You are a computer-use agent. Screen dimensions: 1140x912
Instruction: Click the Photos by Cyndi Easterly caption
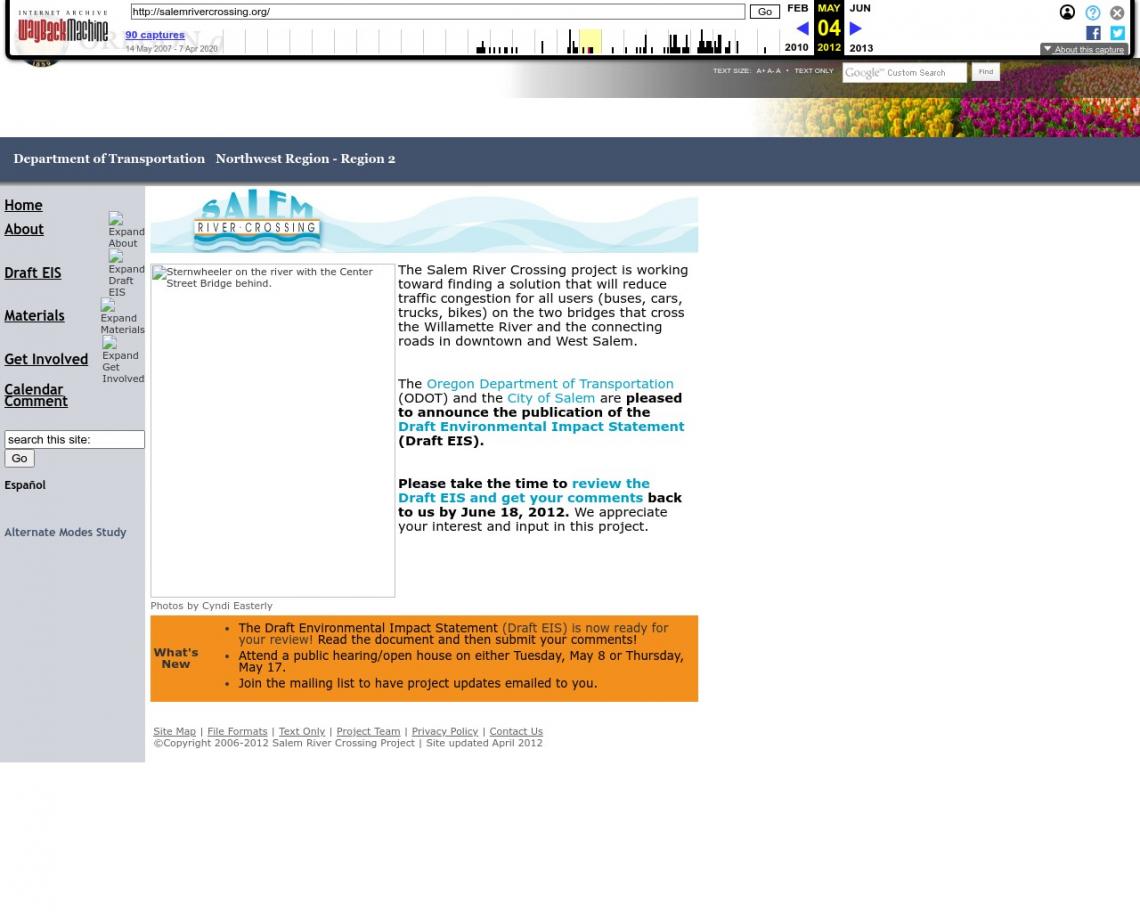(212, 606)
